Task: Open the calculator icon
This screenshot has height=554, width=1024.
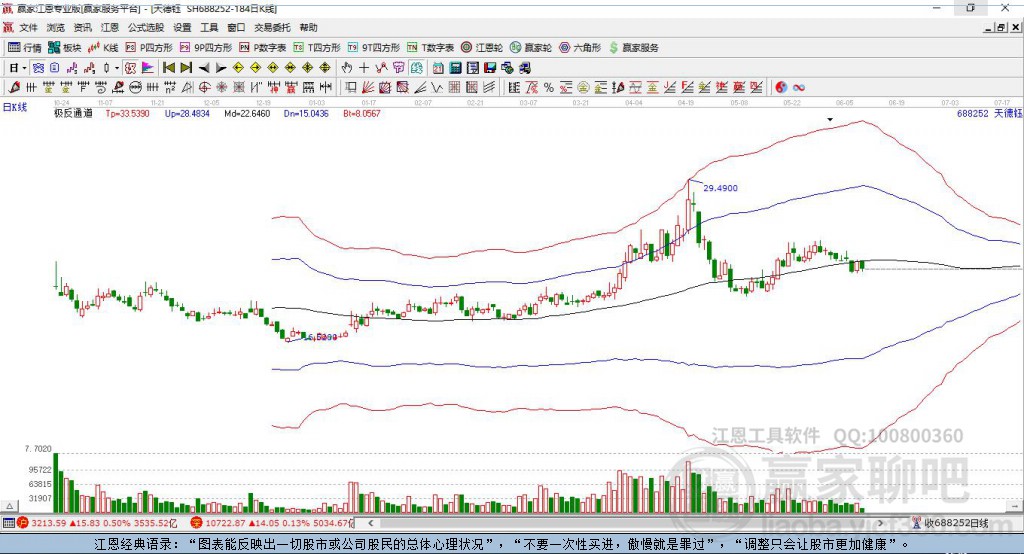Action: coord(456,68)
